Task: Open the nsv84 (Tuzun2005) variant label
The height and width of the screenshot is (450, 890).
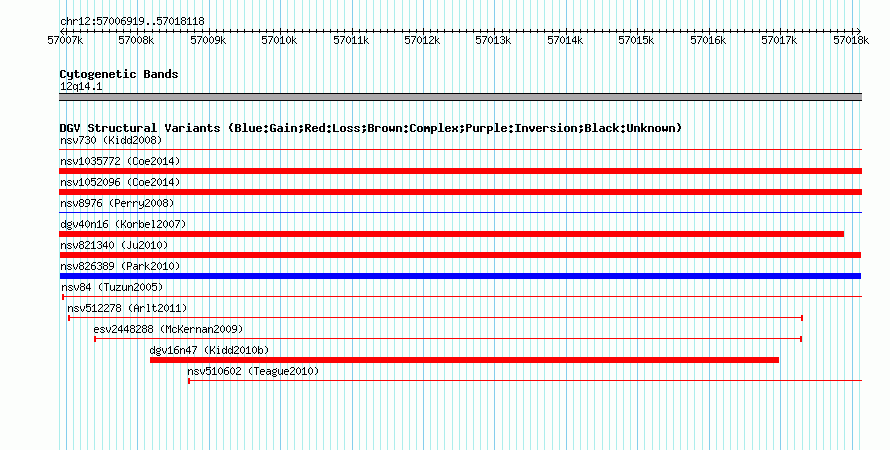Action: click(112, 287)
